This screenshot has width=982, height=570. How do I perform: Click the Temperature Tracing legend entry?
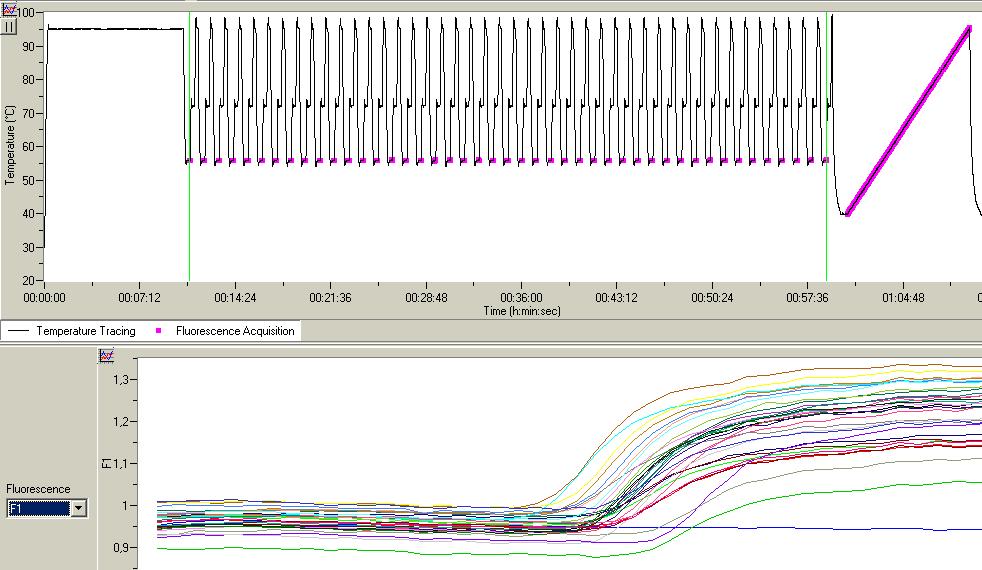86,331
